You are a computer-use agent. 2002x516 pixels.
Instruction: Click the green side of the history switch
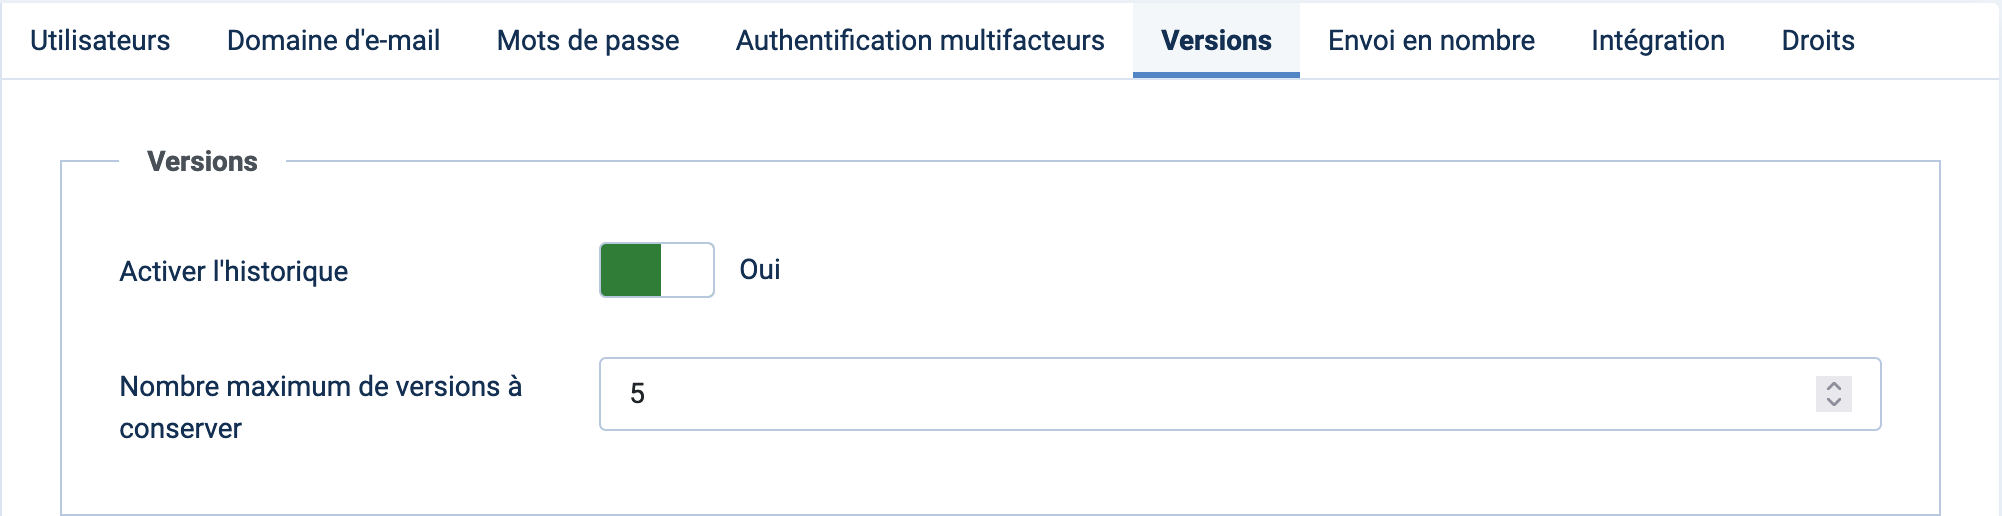point(631,270)
